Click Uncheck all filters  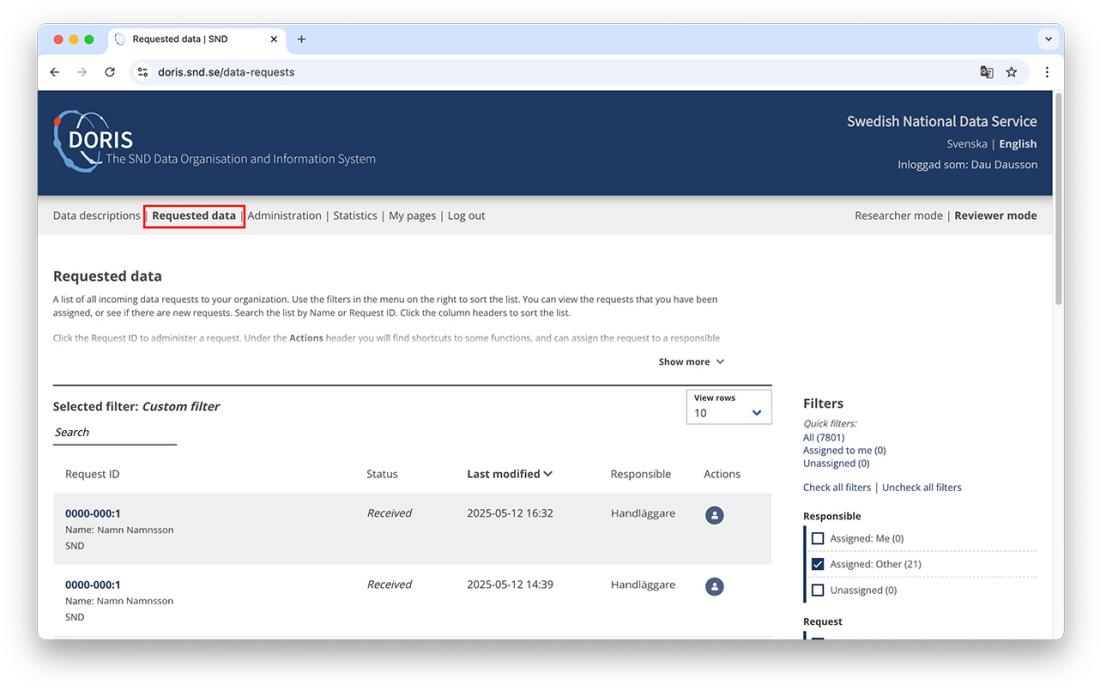coord(921,488)
